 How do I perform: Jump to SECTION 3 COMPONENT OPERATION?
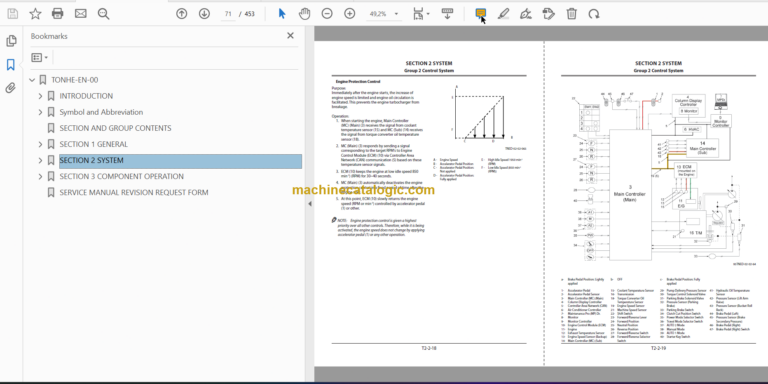[x=122, y=176]
